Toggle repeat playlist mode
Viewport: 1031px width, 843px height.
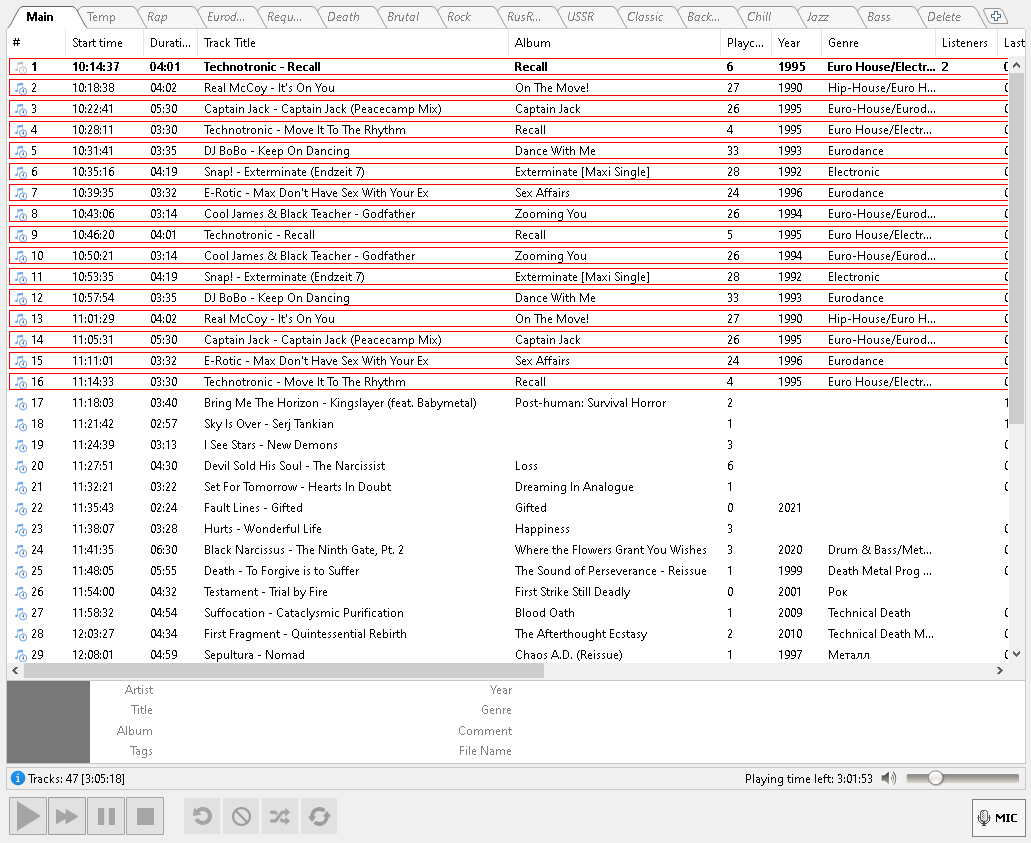click(319, 816)
